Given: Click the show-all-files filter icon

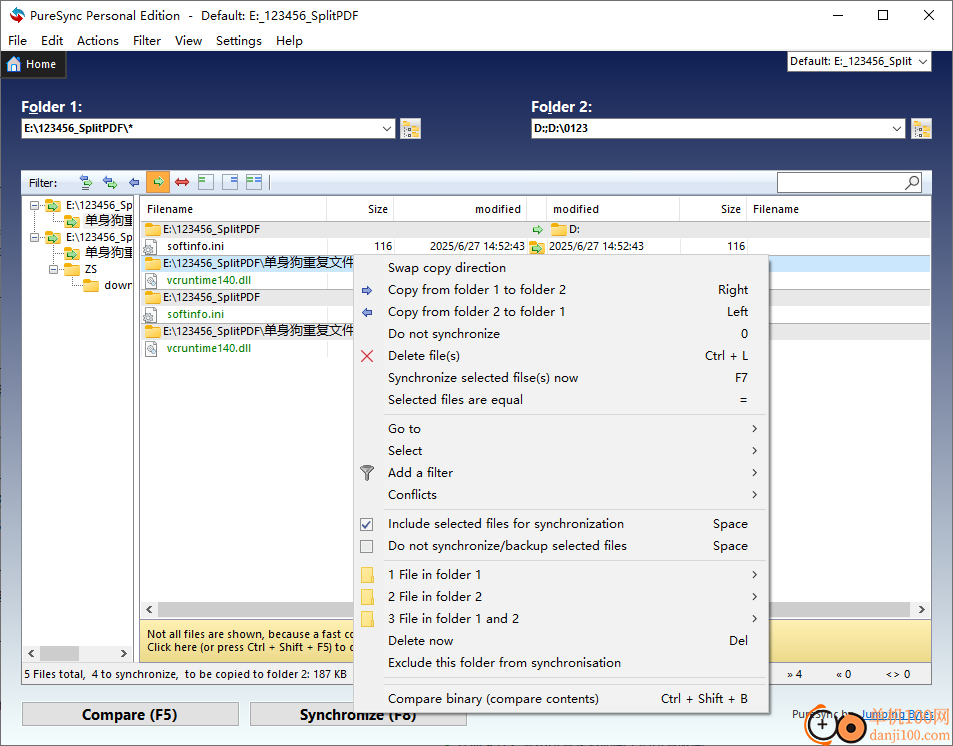Looking at the screenshot, I should (86, 182).
